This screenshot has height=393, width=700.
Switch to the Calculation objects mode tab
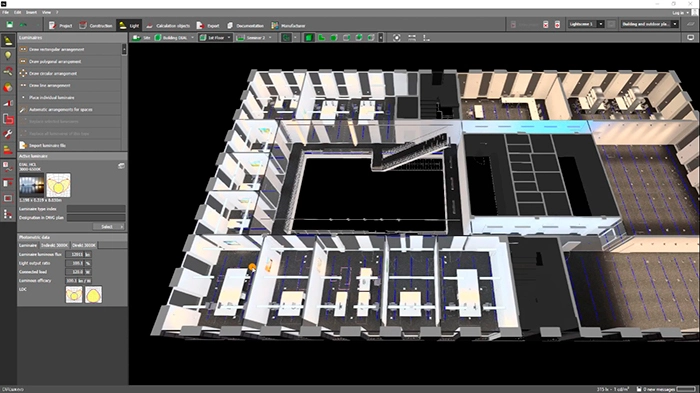coord(168,25)
